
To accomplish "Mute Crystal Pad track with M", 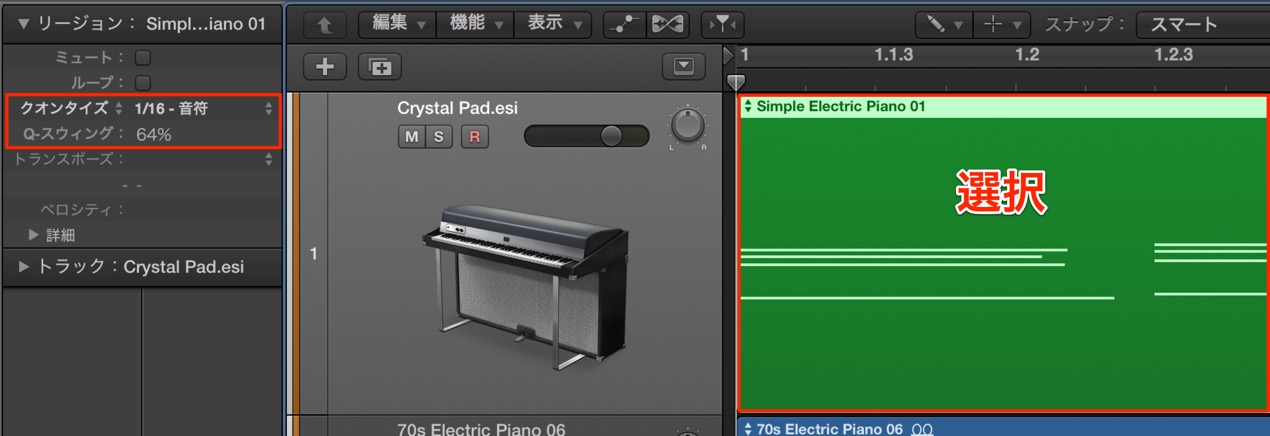I will click(x=410, y=137).
